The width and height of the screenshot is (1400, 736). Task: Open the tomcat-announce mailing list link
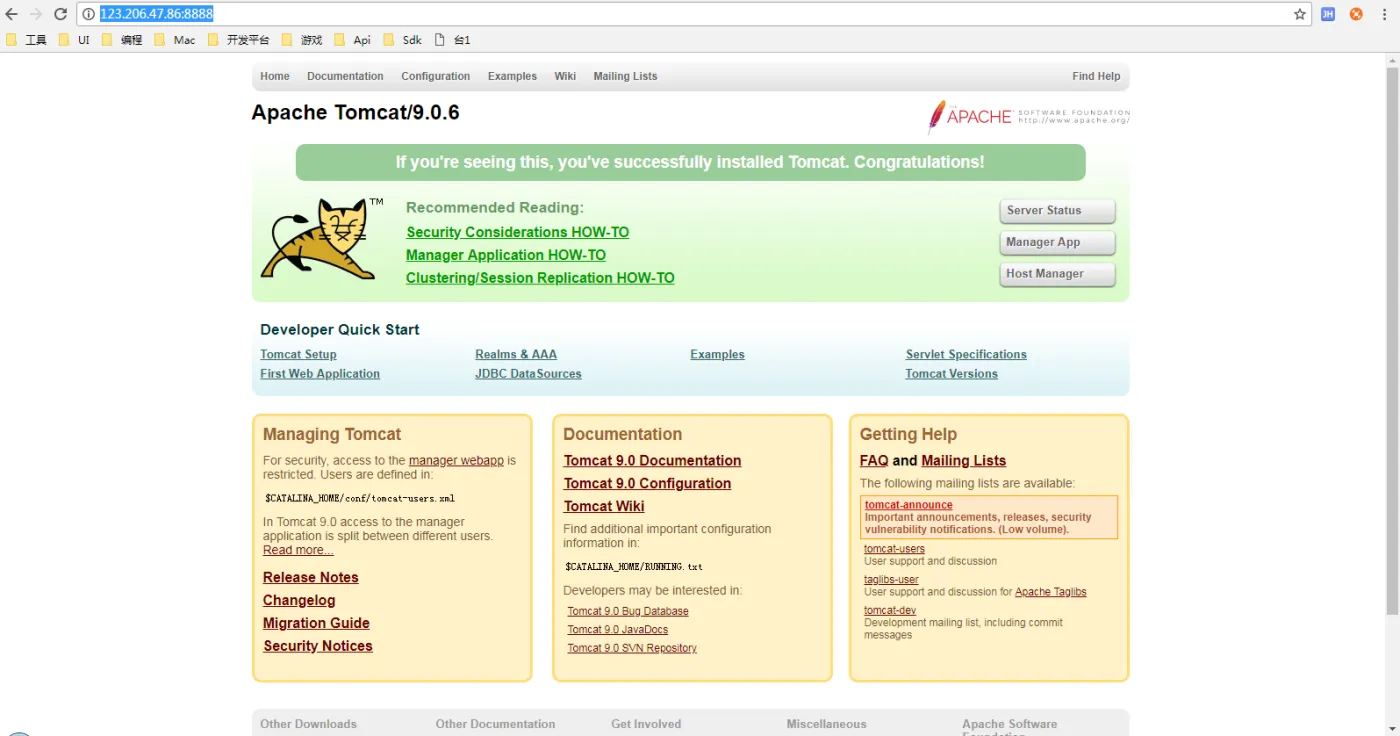(x=908, y=505)
